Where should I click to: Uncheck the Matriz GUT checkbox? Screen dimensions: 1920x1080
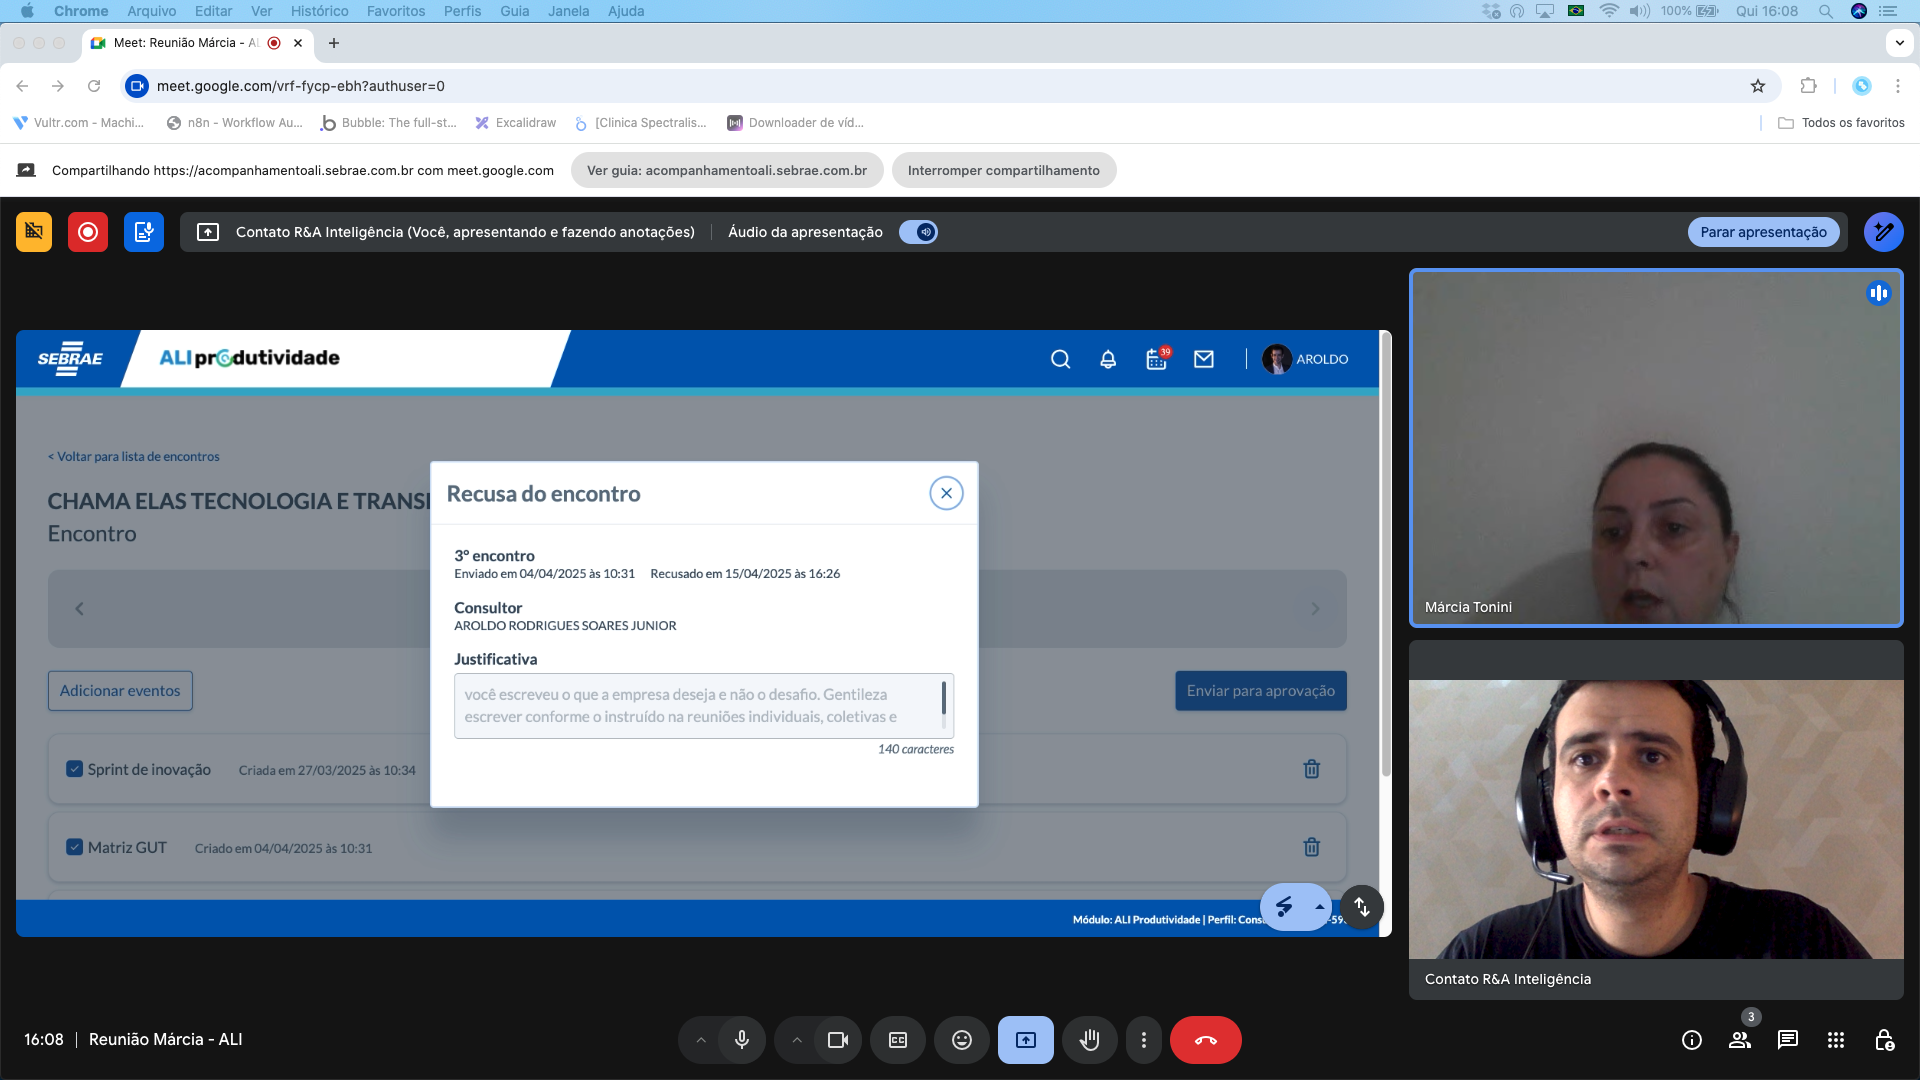click(74, 847)
